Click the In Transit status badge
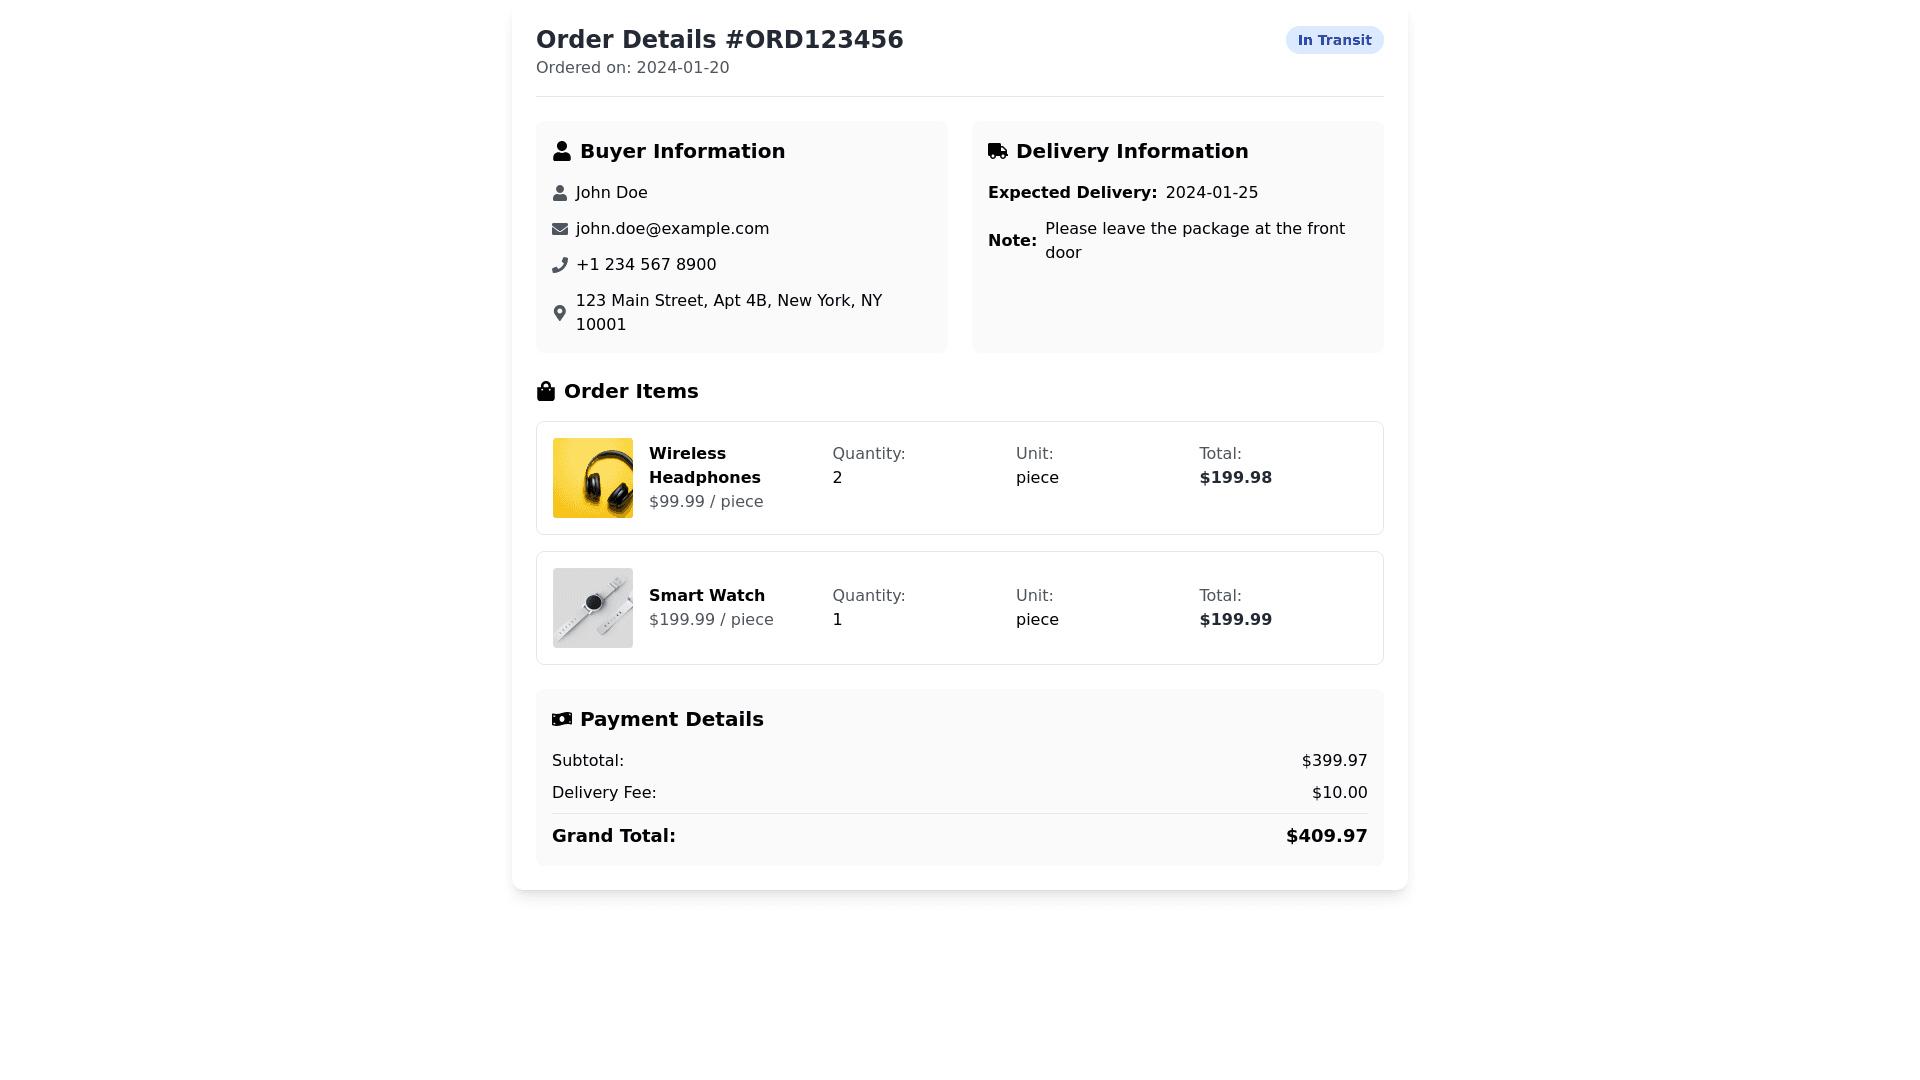1920x1080 pixels. click(x=1334, y=40)
